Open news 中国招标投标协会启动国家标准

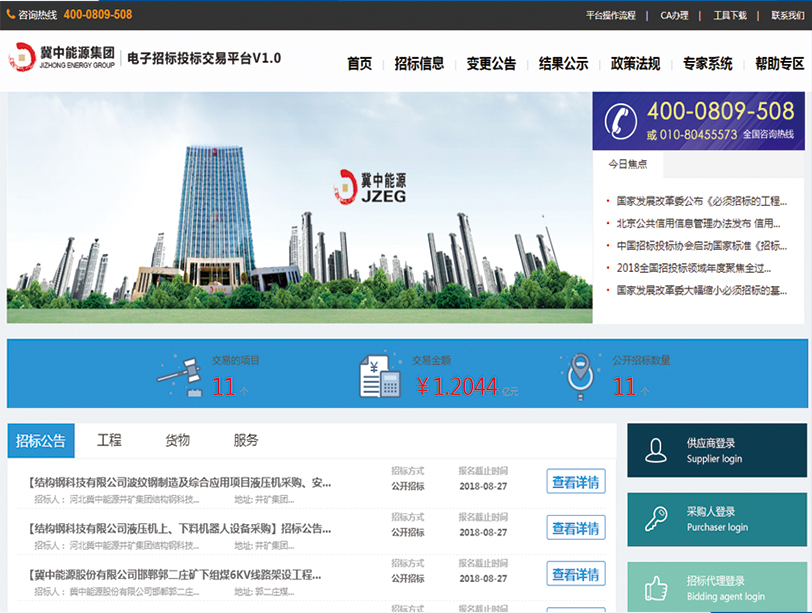[x=702, y=245]
